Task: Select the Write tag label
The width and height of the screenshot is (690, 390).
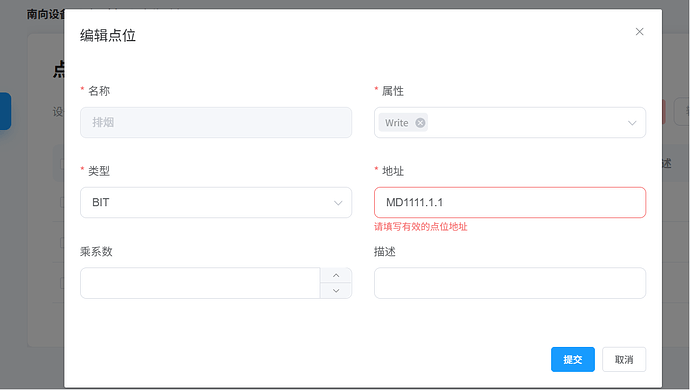Action: pyautogui.click(x=396, y=123)
